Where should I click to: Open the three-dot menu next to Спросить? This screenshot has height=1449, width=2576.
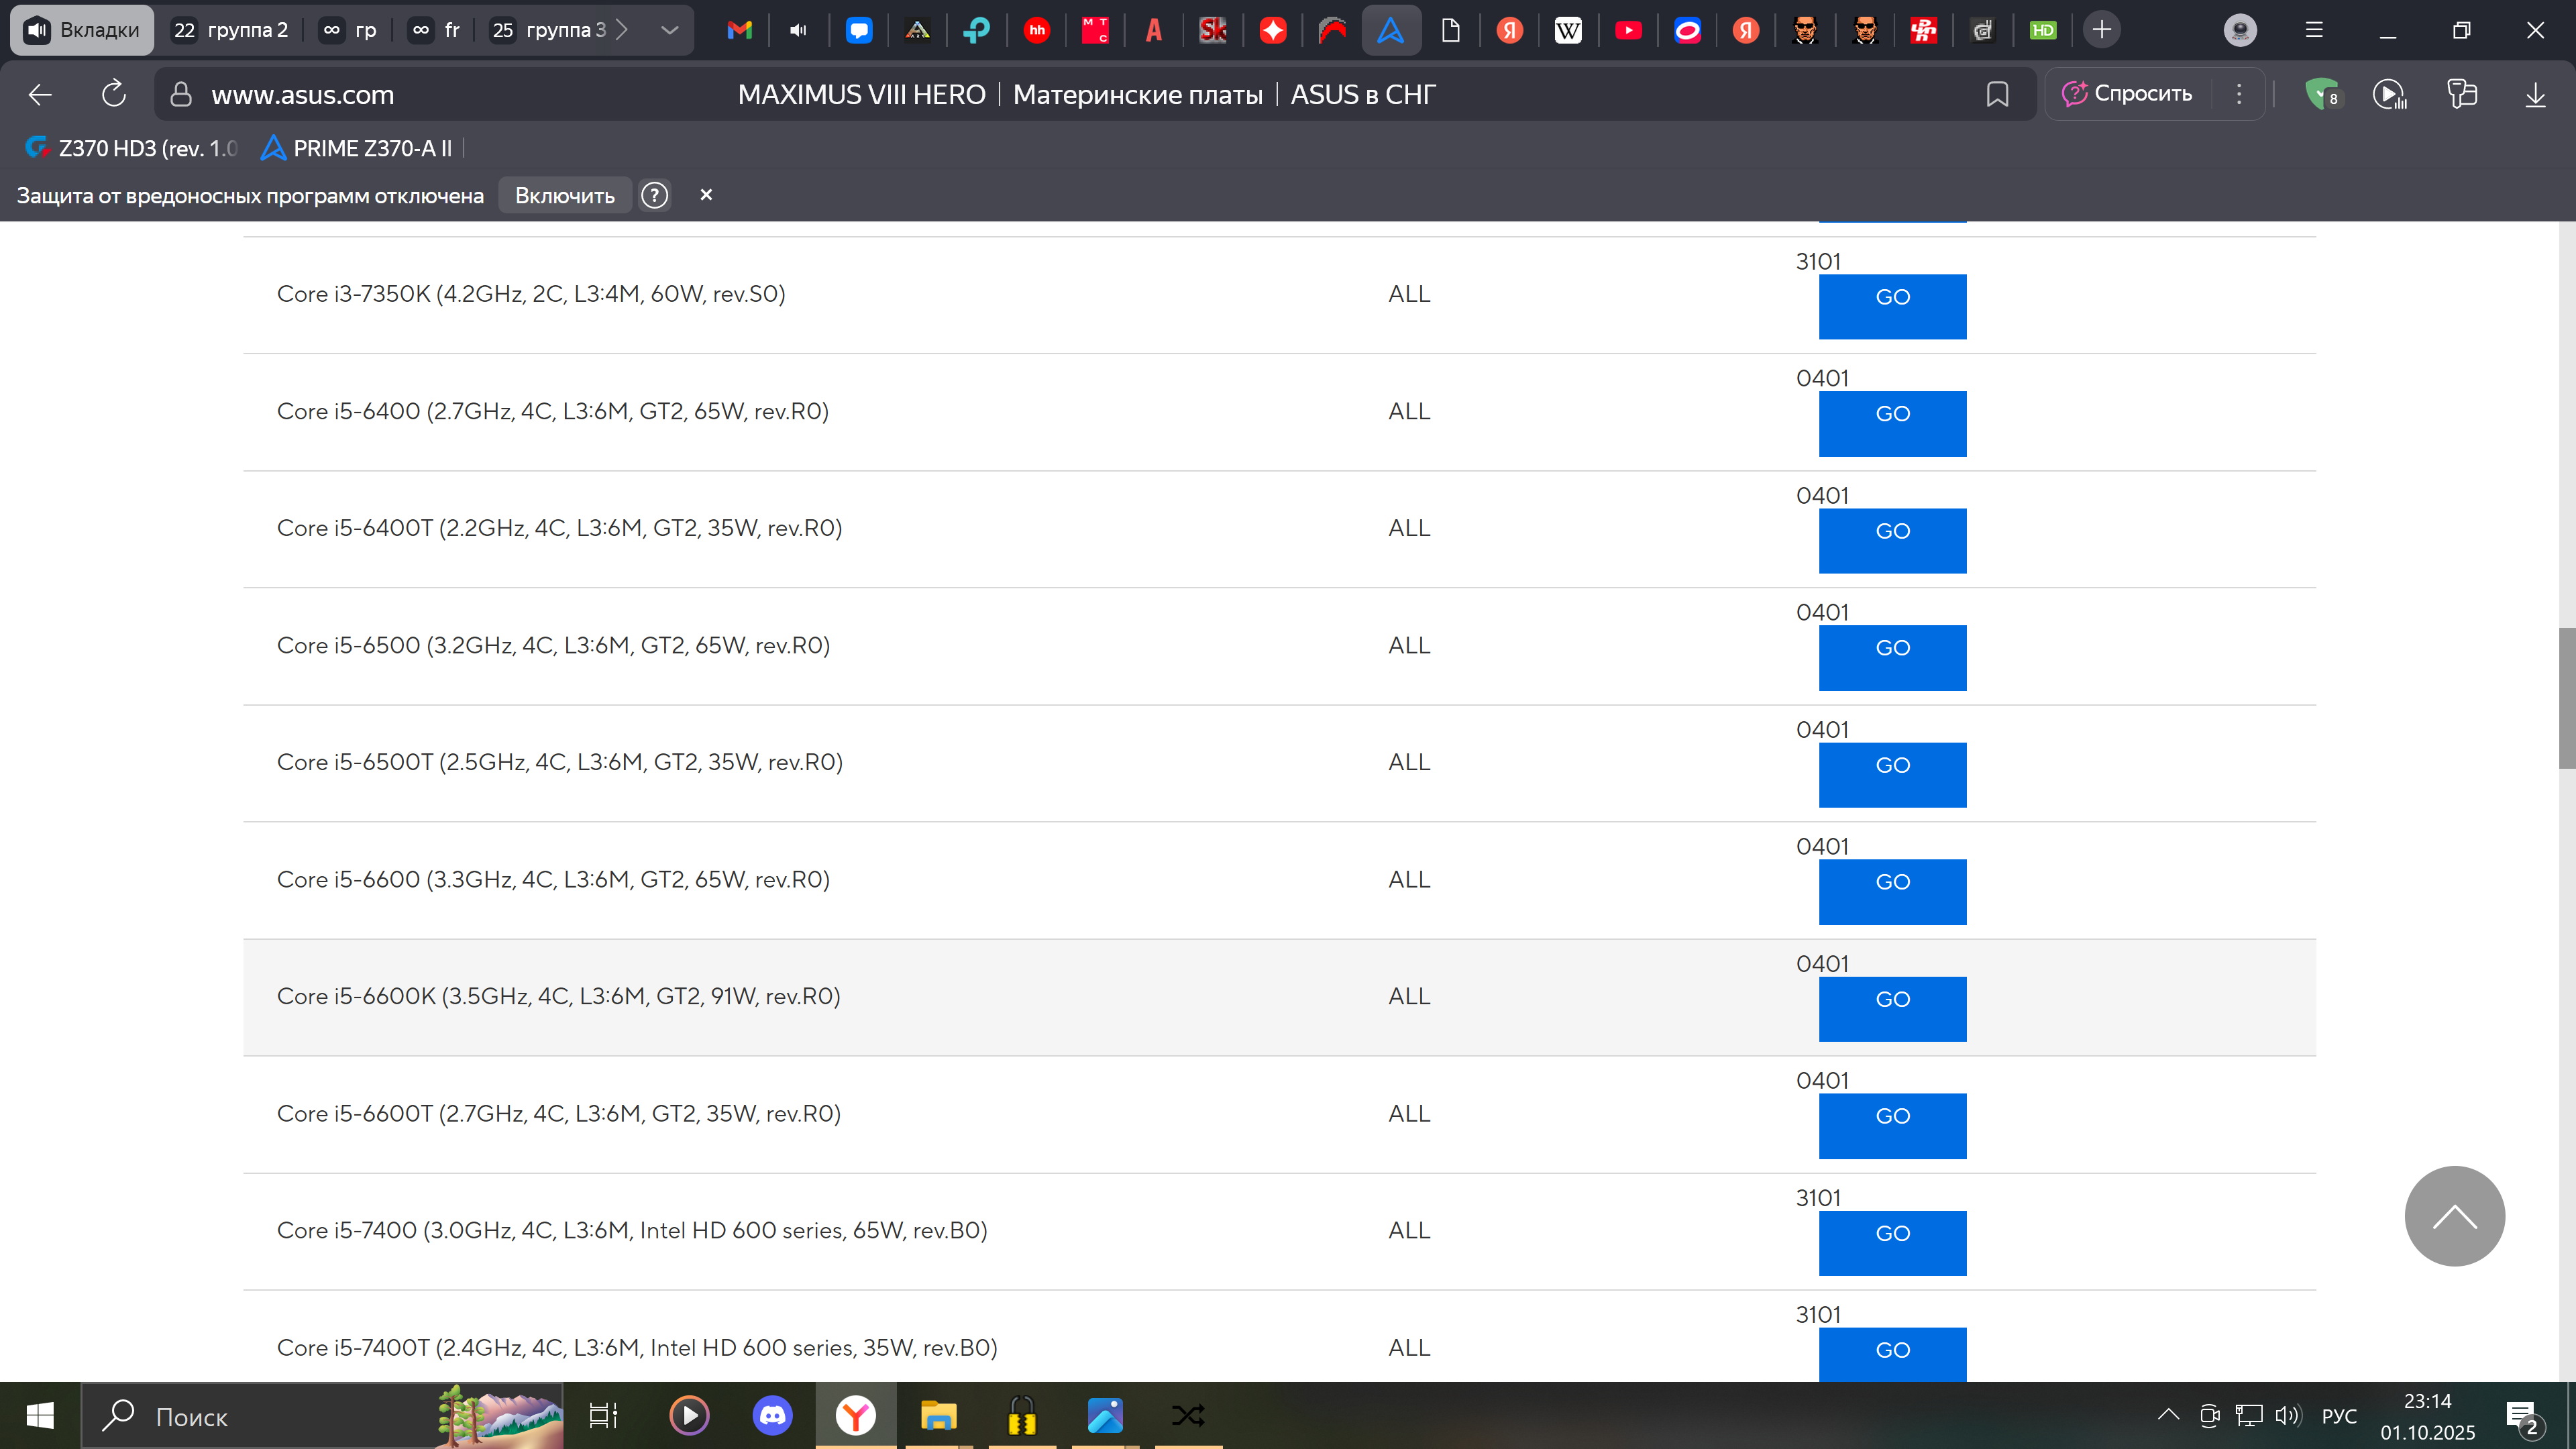pos(2239,94)
